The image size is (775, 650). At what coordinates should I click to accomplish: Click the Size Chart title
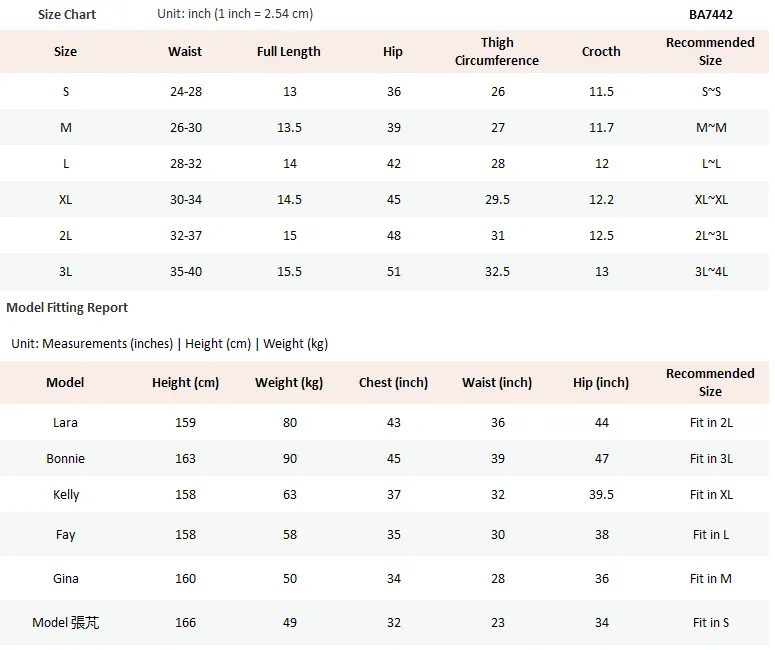67,15
